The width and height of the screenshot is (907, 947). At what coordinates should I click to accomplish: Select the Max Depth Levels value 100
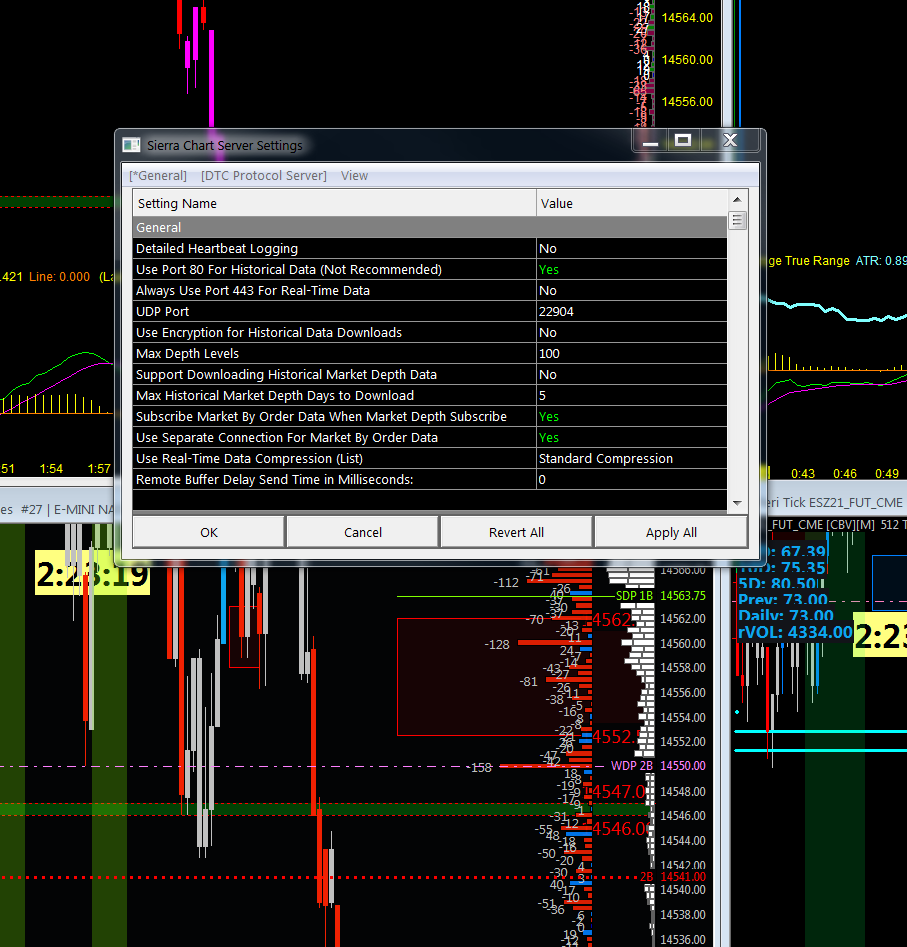631,353
